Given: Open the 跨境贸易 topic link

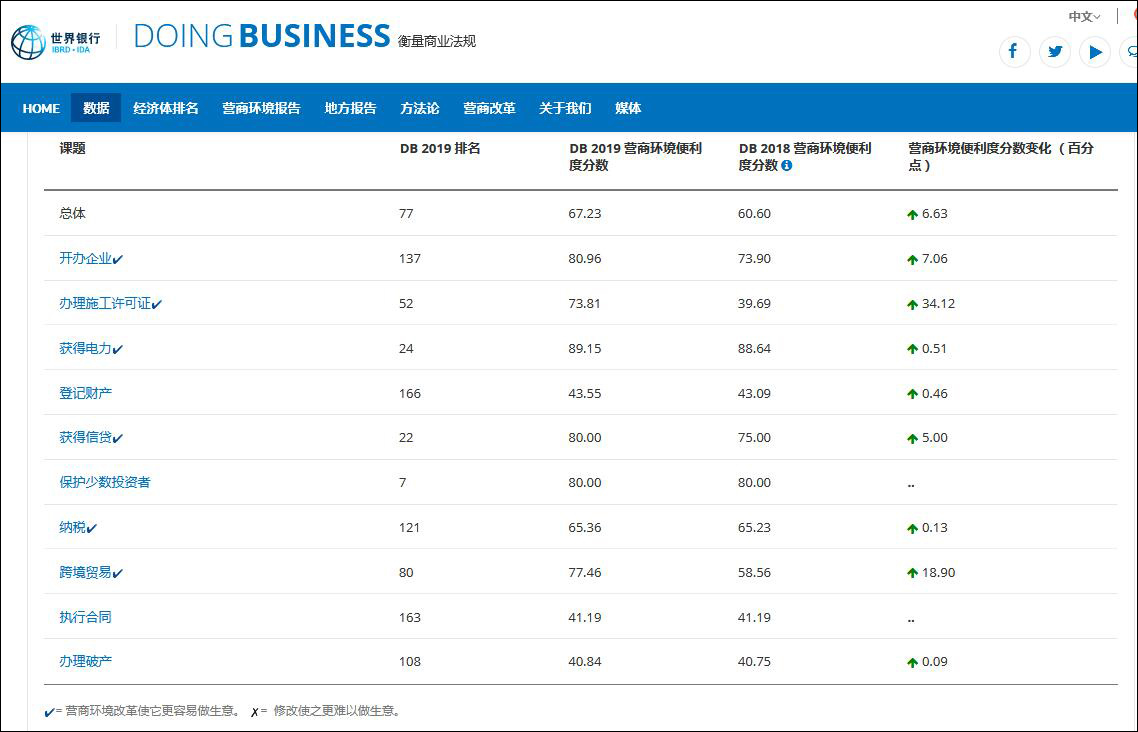Looking at the screenshot, I should click(86, 572).
